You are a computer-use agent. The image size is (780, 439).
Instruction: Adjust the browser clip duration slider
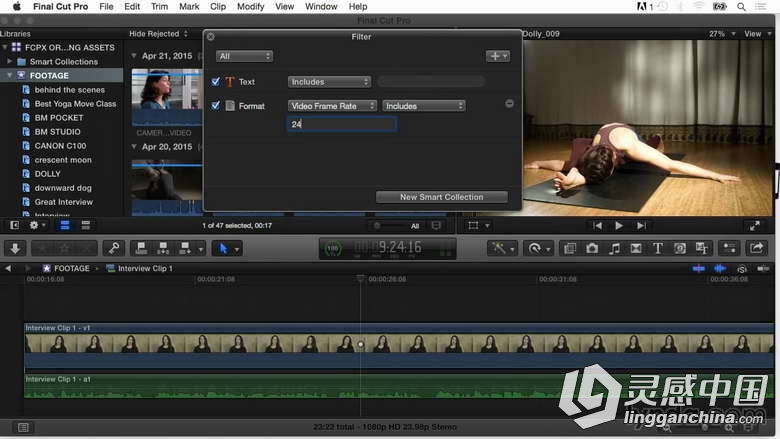(378, 226)
